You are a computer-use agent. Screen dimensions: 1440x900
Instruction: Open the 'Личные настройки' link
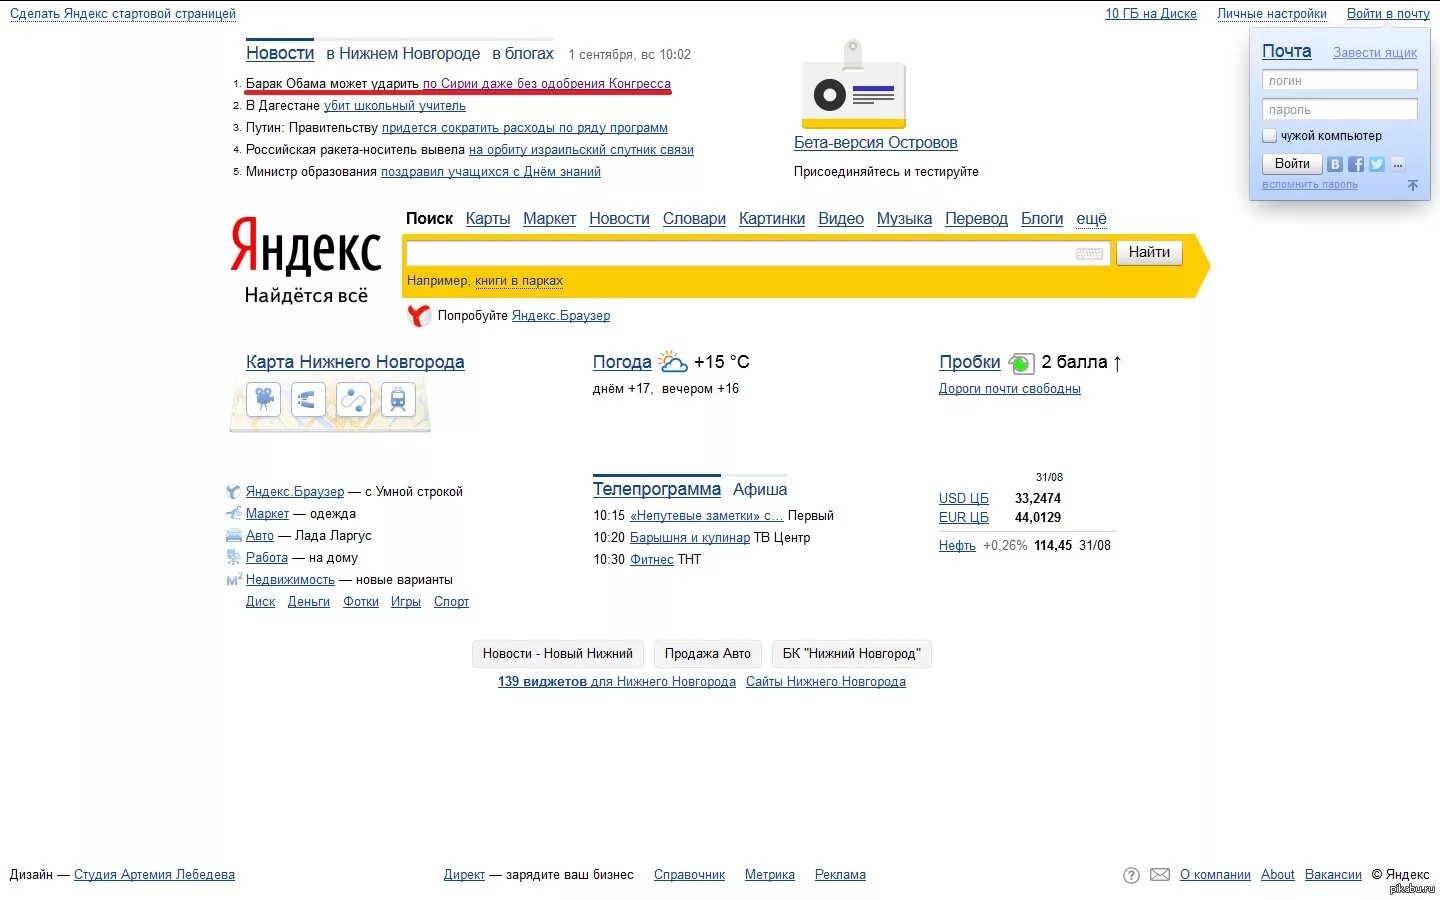(x=1272, y=14)
